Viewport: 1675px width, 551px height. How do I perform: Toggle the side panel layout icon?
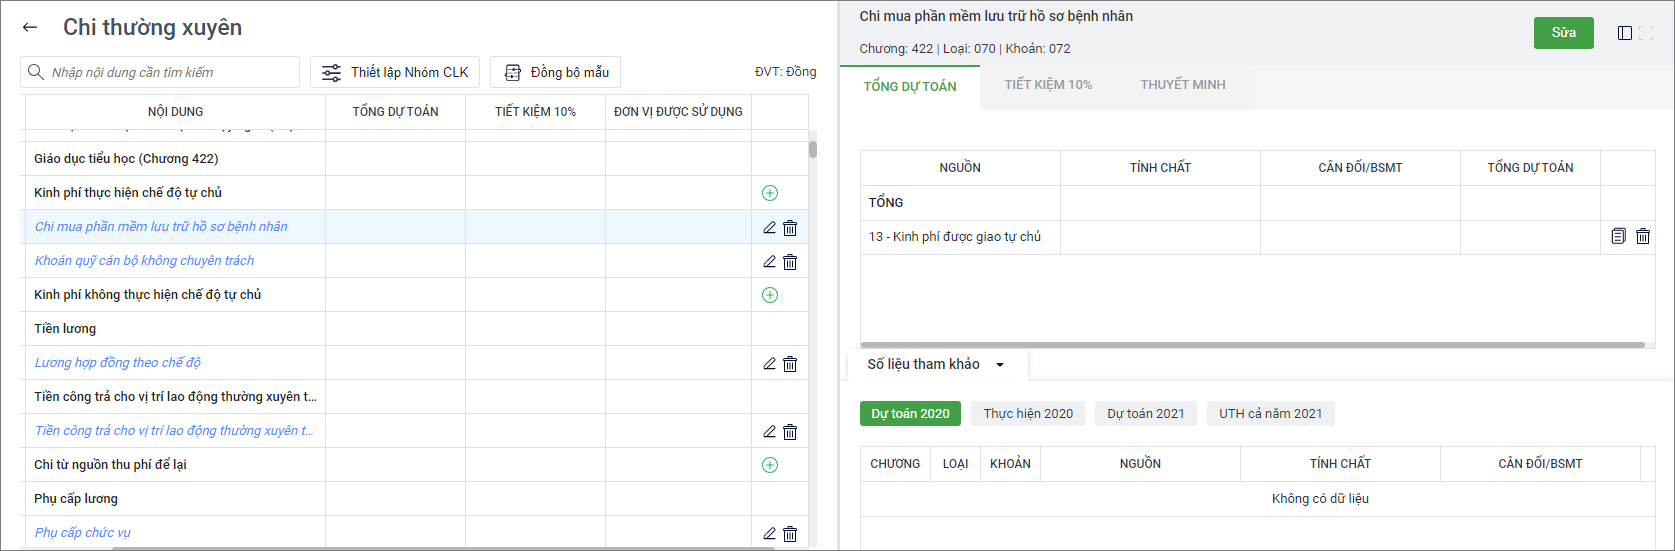(1625, 33)
